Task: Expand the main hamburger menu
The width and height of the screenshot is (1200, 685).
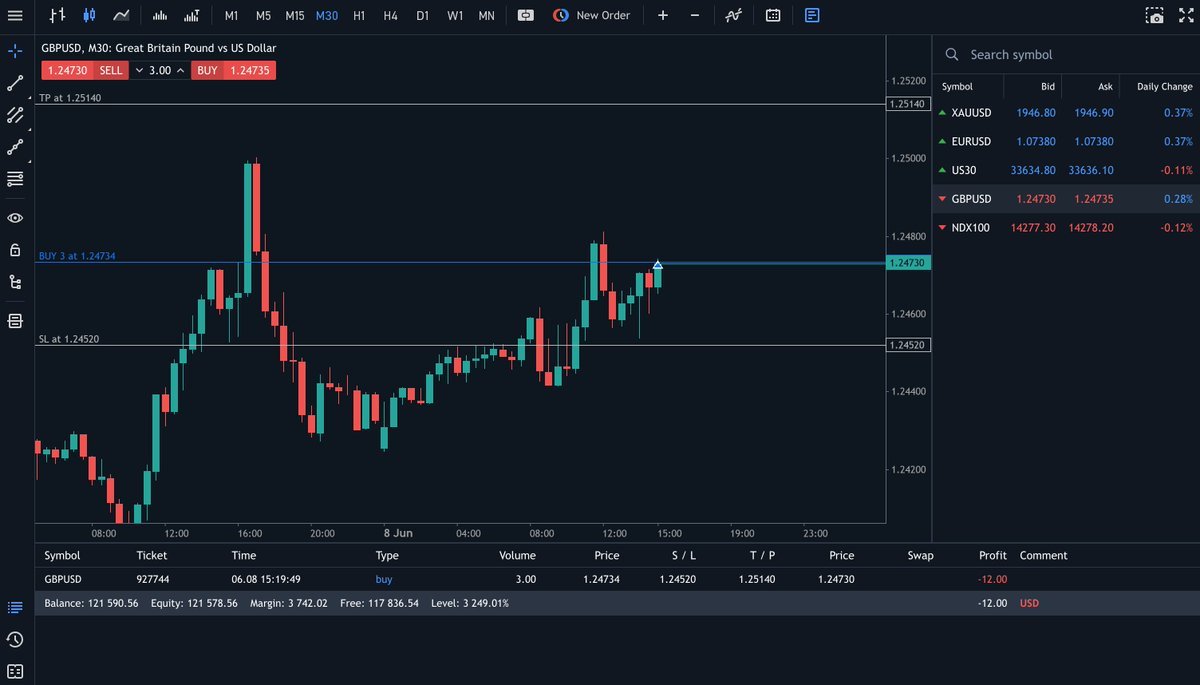Action: pos(15,15)
